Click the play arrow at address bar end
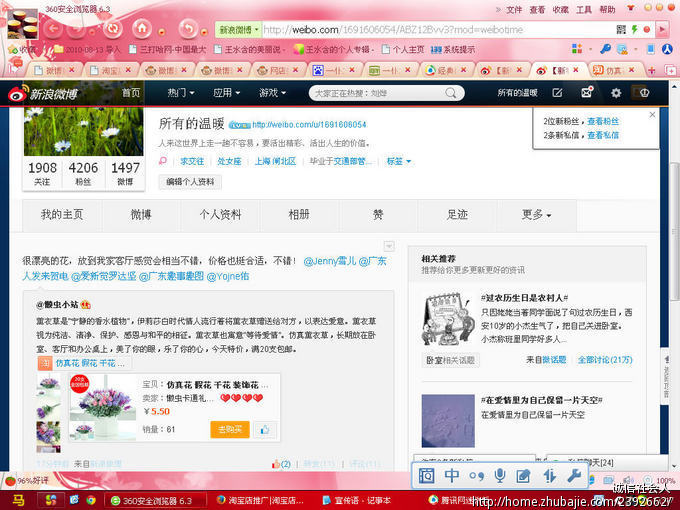Screen dimensions: 680x510 [x=662, y=29]
